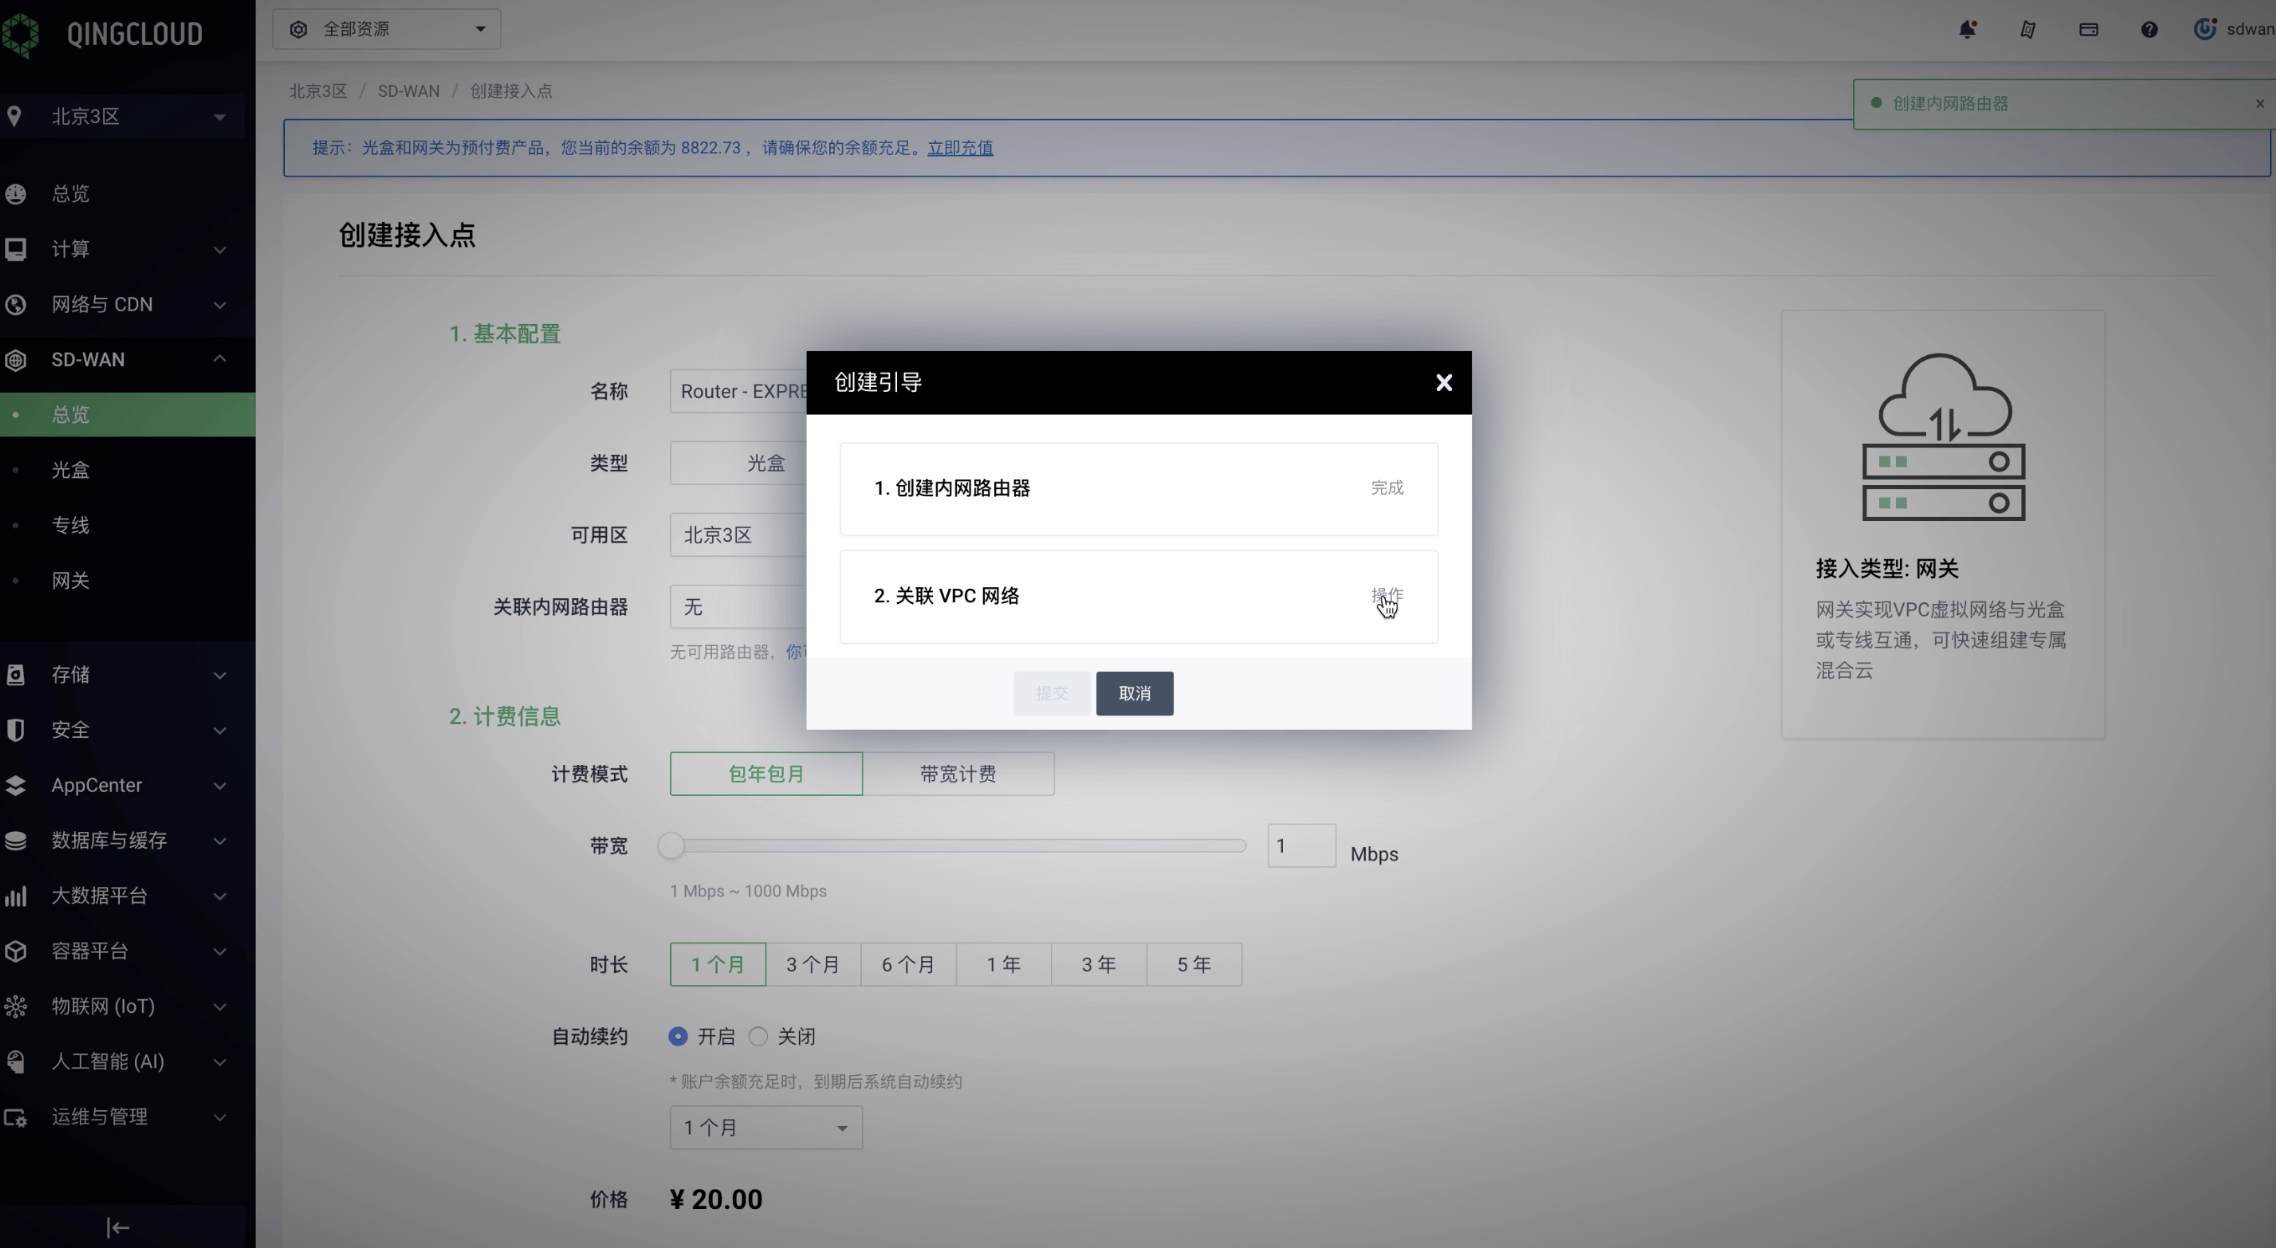Click the SD-WAN sidebar icon
The image size is (2276, 1248).
tap(16, 360)
